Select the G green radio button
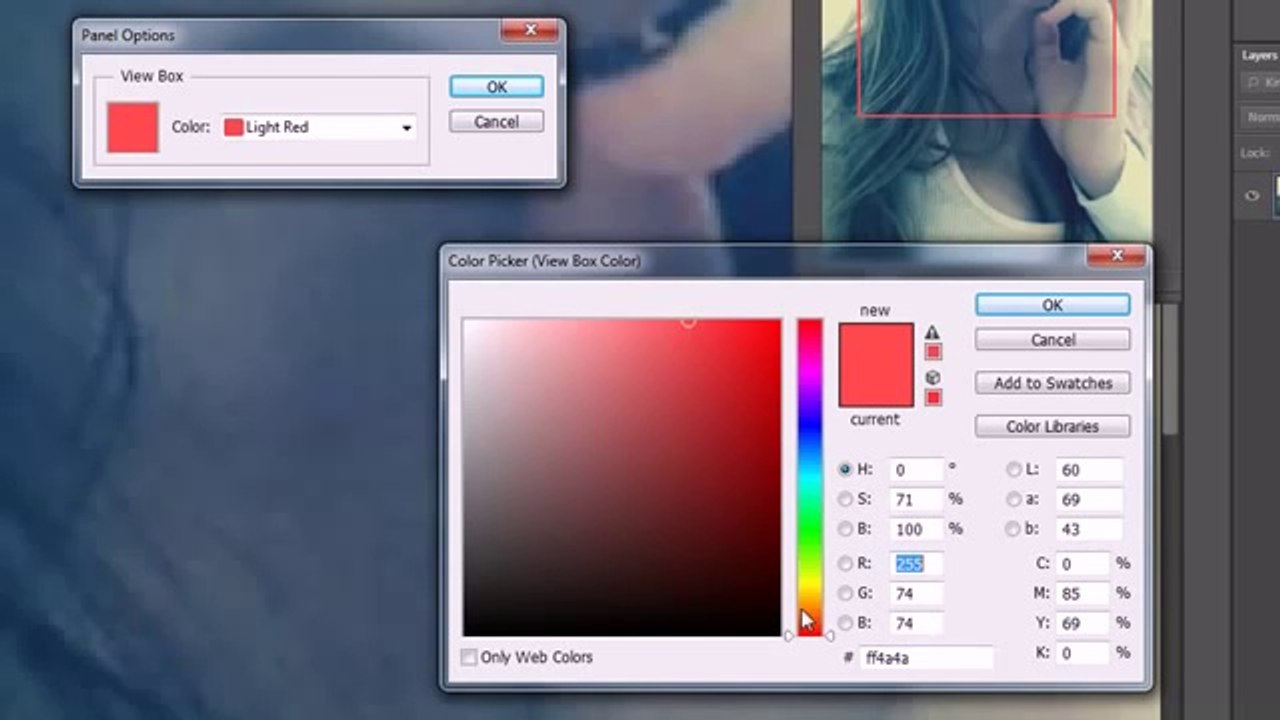 846,593
